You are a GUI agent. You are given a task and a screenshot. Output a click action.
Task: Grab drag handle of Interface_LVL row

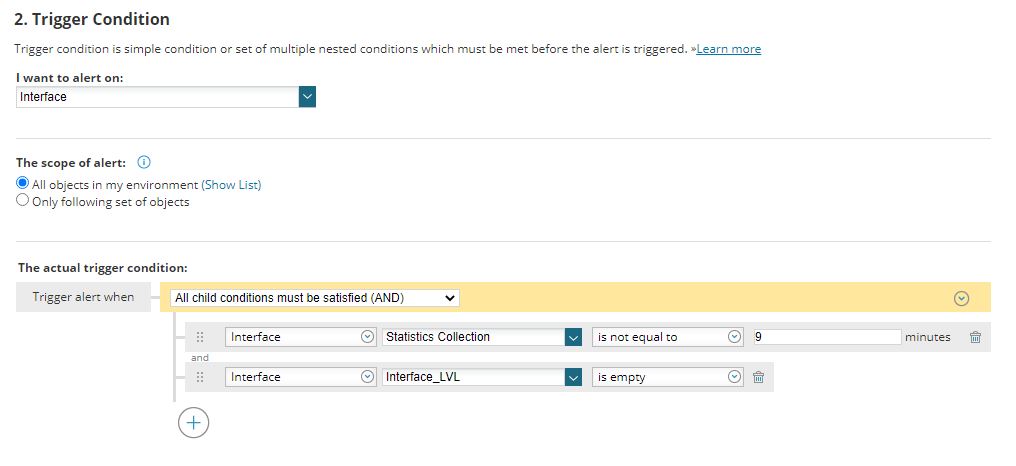[200, 377]
